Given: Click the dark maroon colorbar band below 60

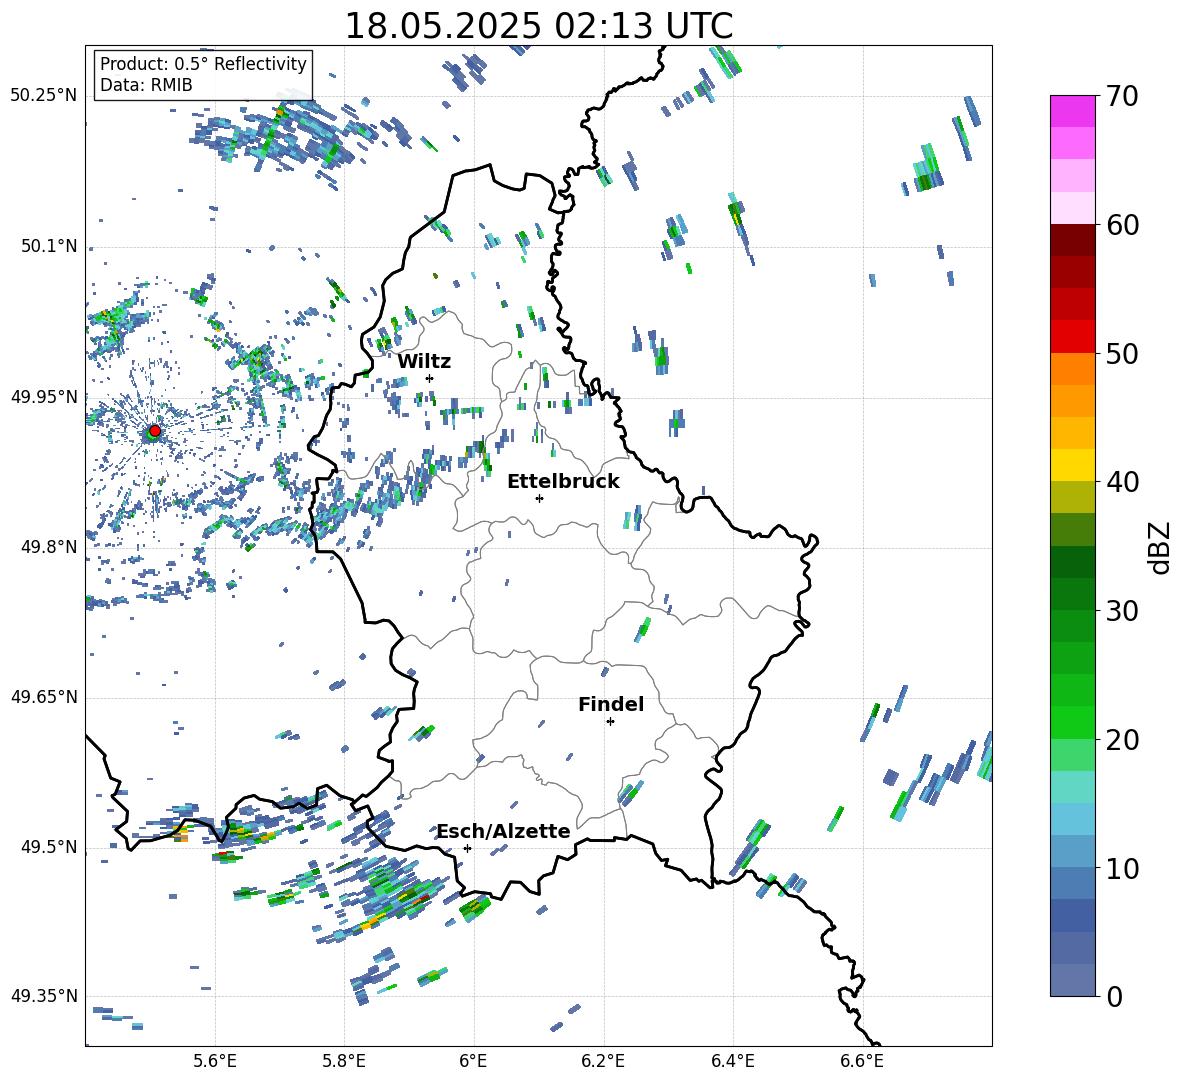Looking at the screenshot, I should pyautogui.click(x=1072, y=239).
